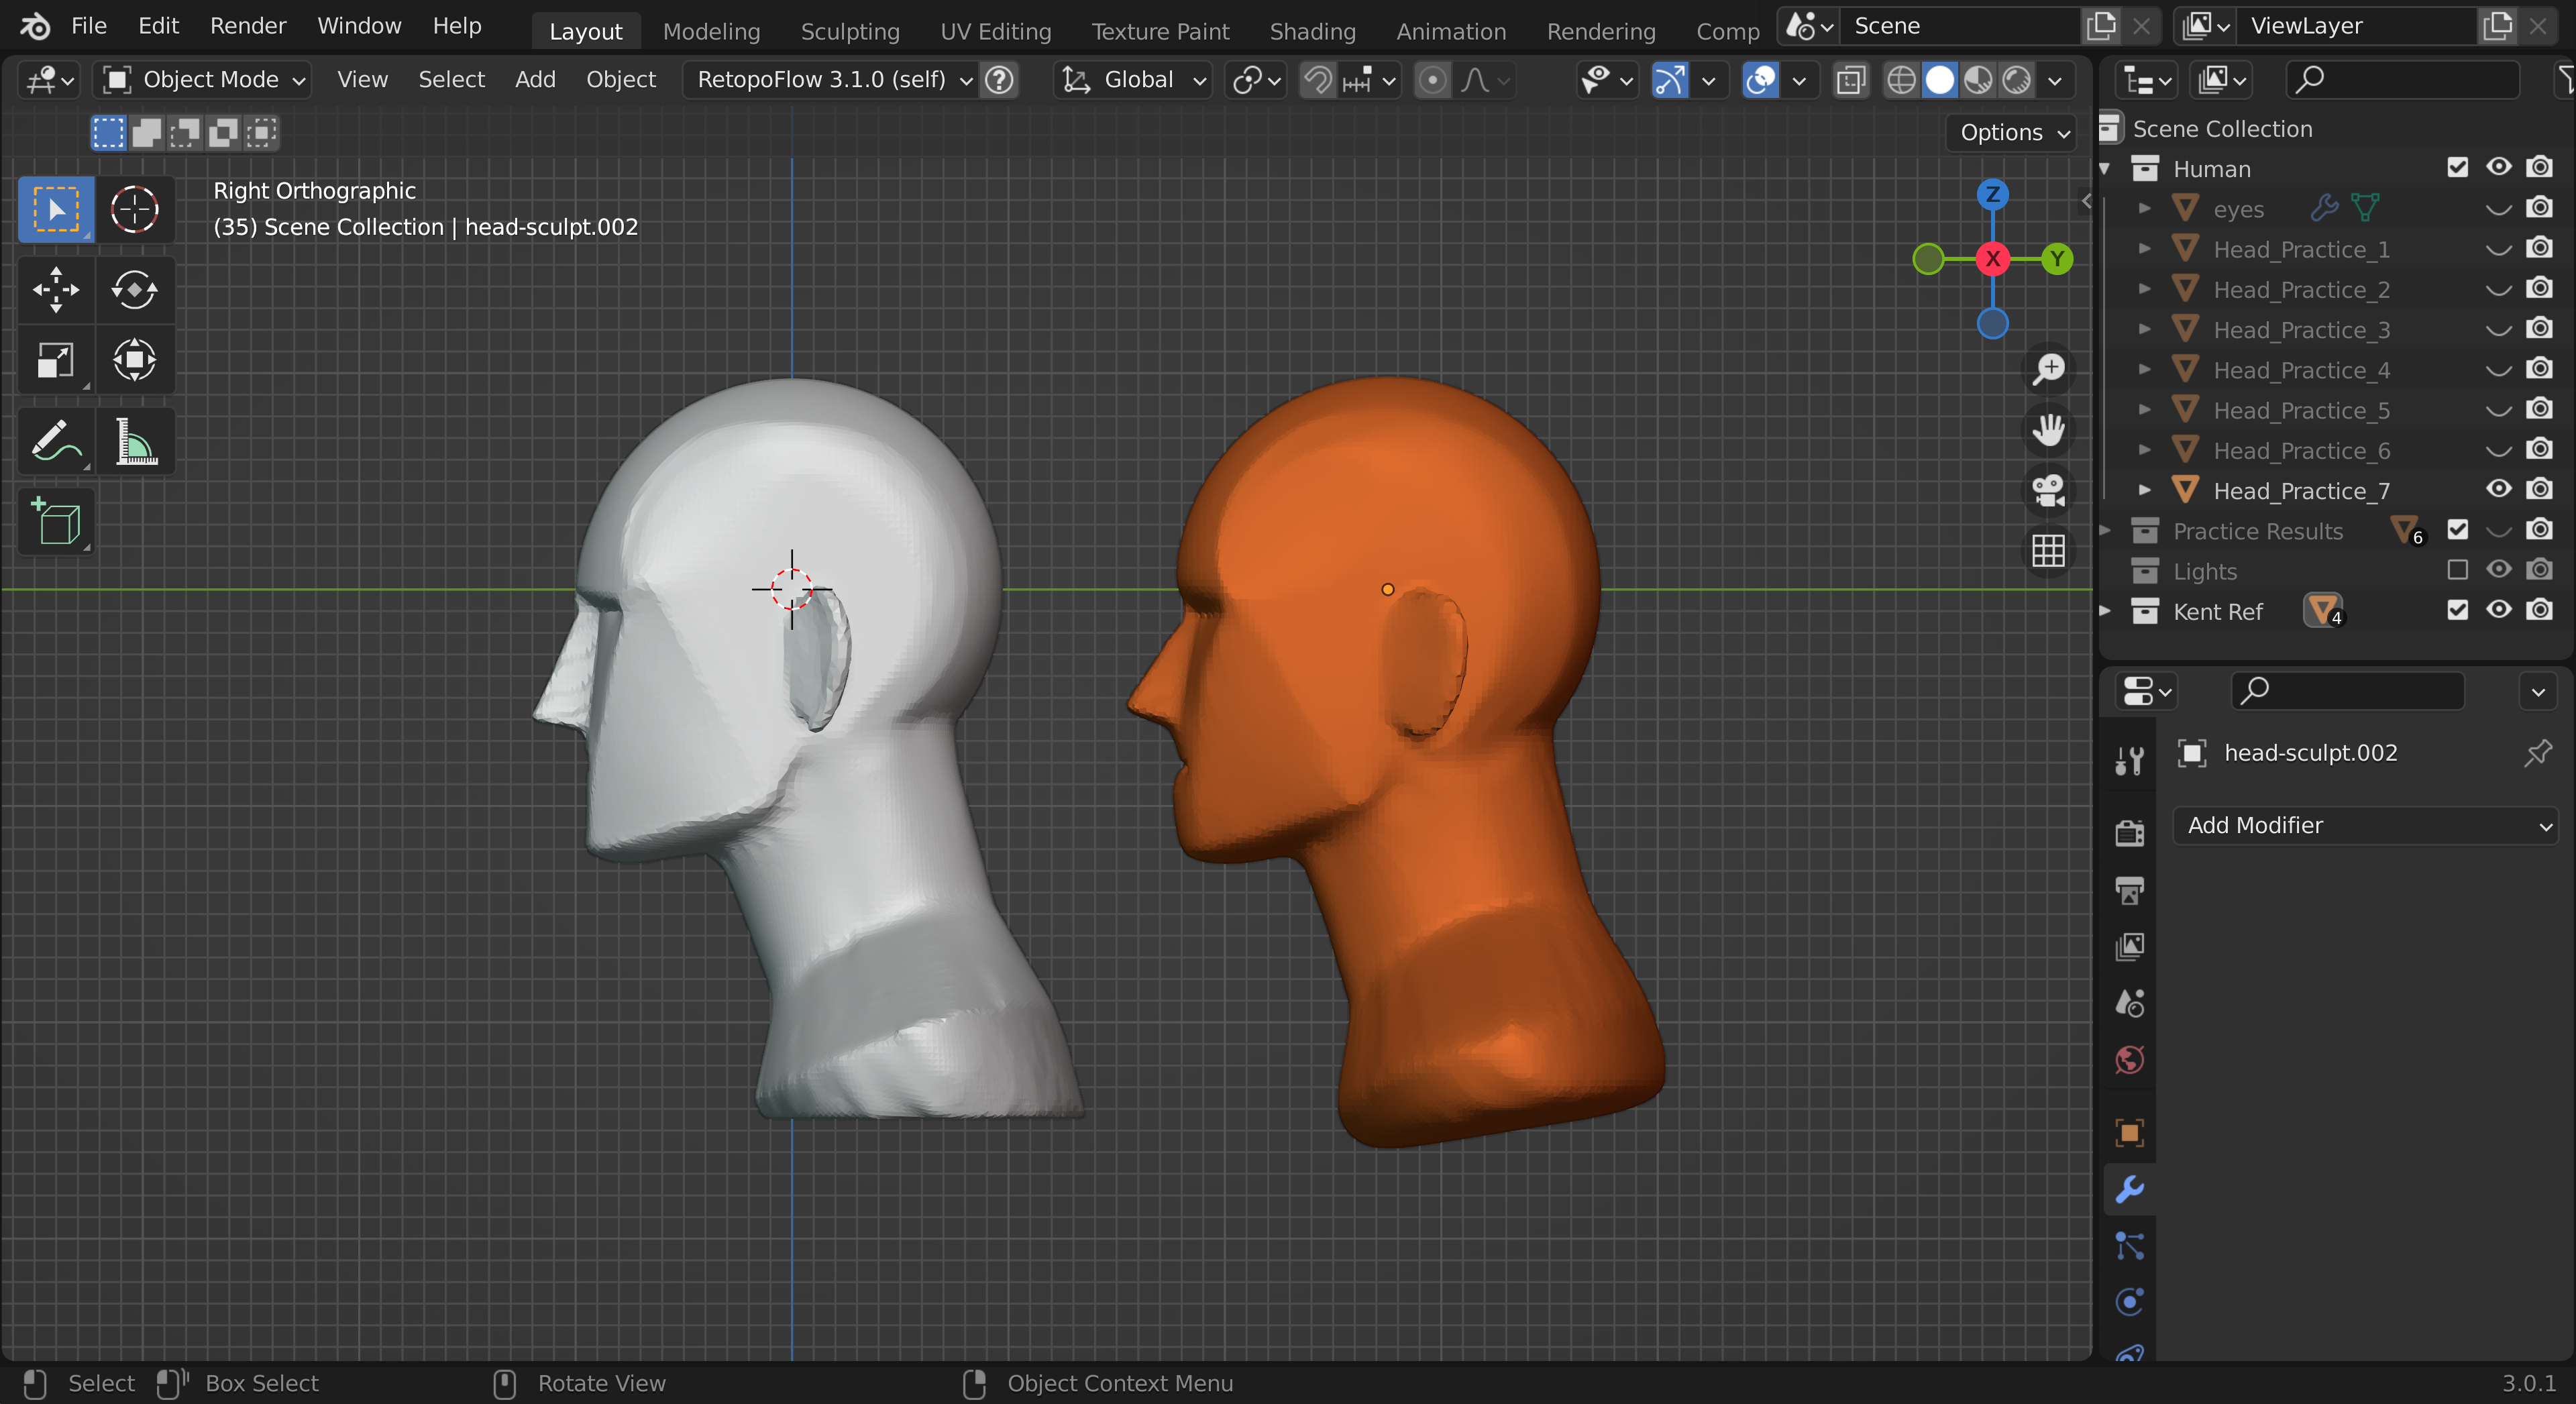Expand the Practice Results collection

coord(2105,530)
